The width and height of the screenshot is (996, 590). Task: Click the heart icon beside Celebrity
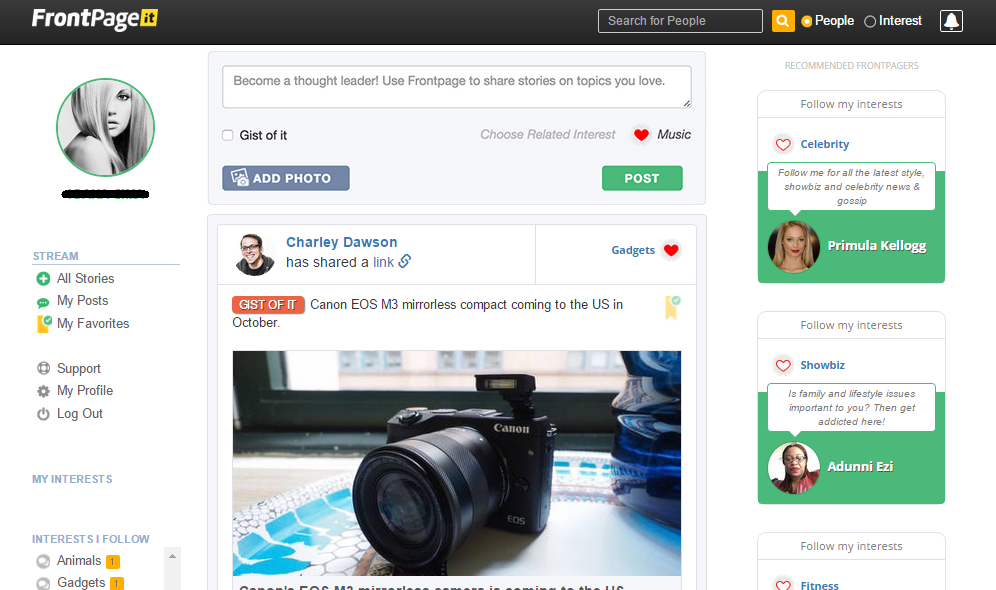point(783,144)
